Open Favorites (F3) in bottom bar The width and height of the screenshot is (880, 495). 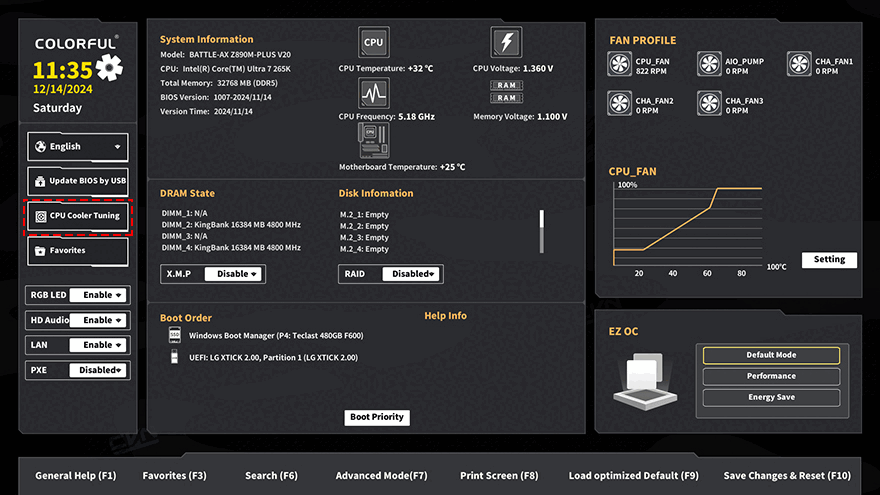175,476
